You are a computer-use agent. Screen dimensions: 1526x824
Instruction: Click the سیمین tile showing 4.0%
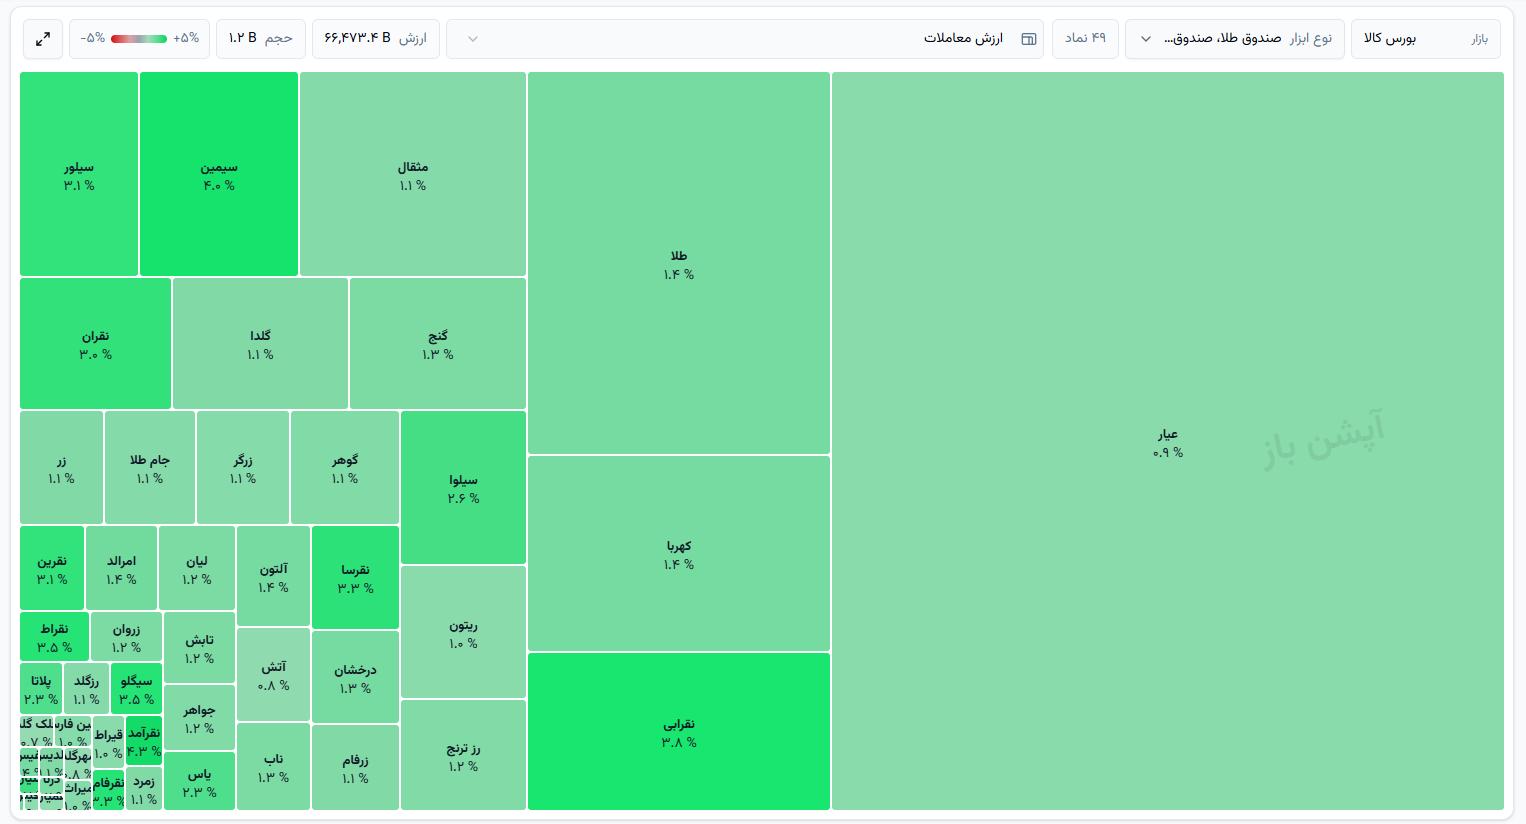point(219,174)
